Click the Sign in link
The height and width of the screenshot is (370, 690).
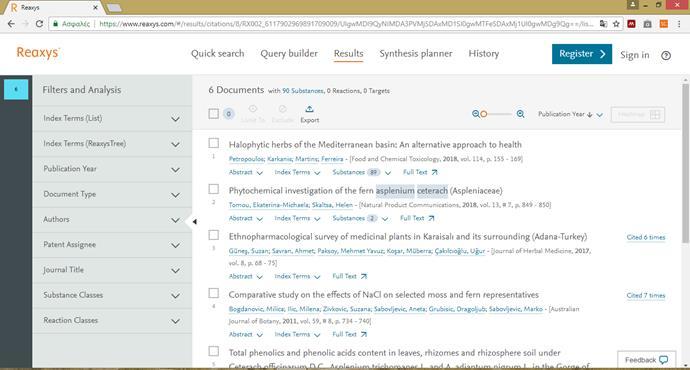pyautogui.click(x=635, y=55)
